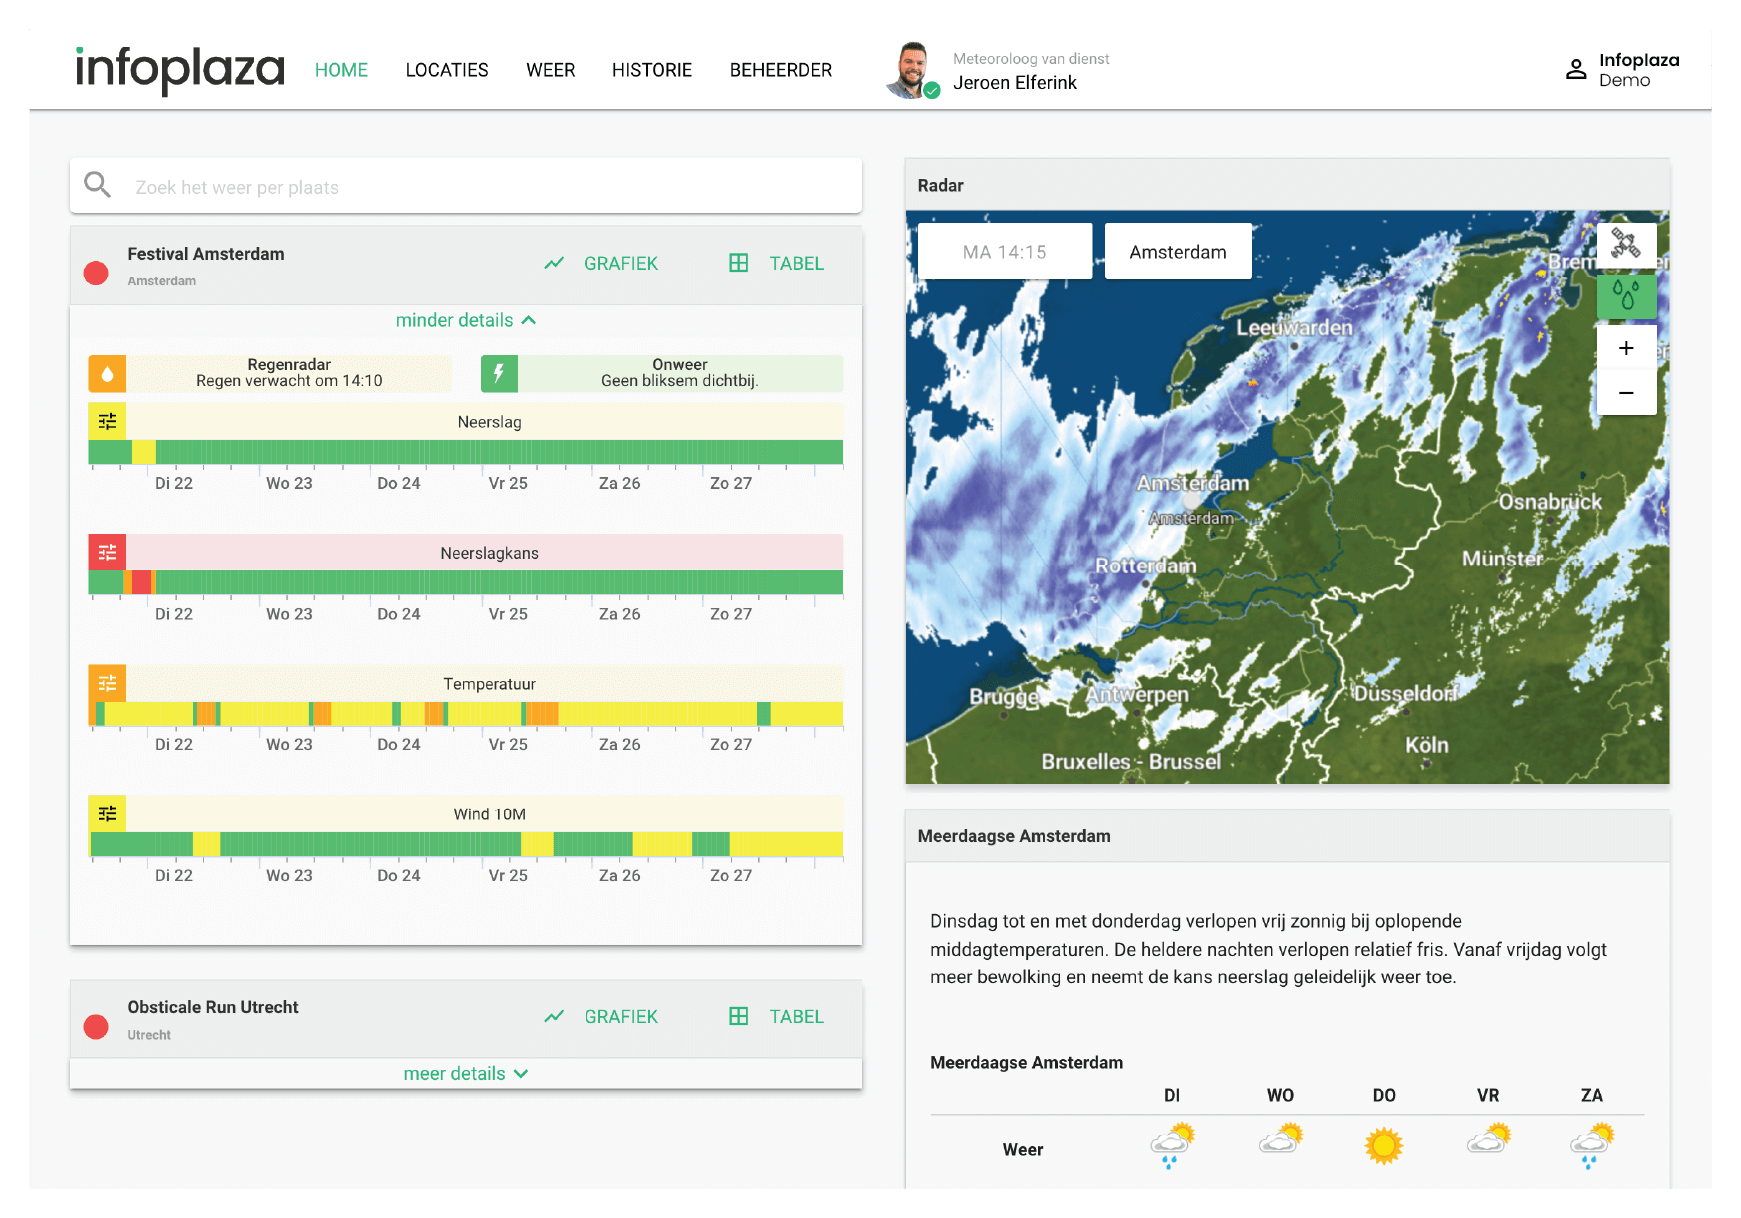1741x1218 pixels.
Task: Click 'Geen bliksem dichtbij.' text
Action: coord(680,381)
